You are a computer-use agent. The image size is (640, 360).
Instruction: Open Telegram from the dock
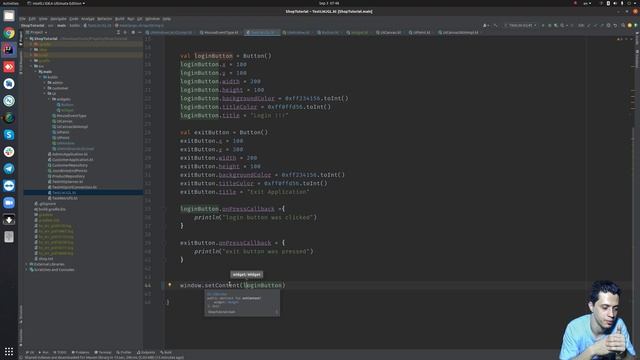(x=9, y=169)
